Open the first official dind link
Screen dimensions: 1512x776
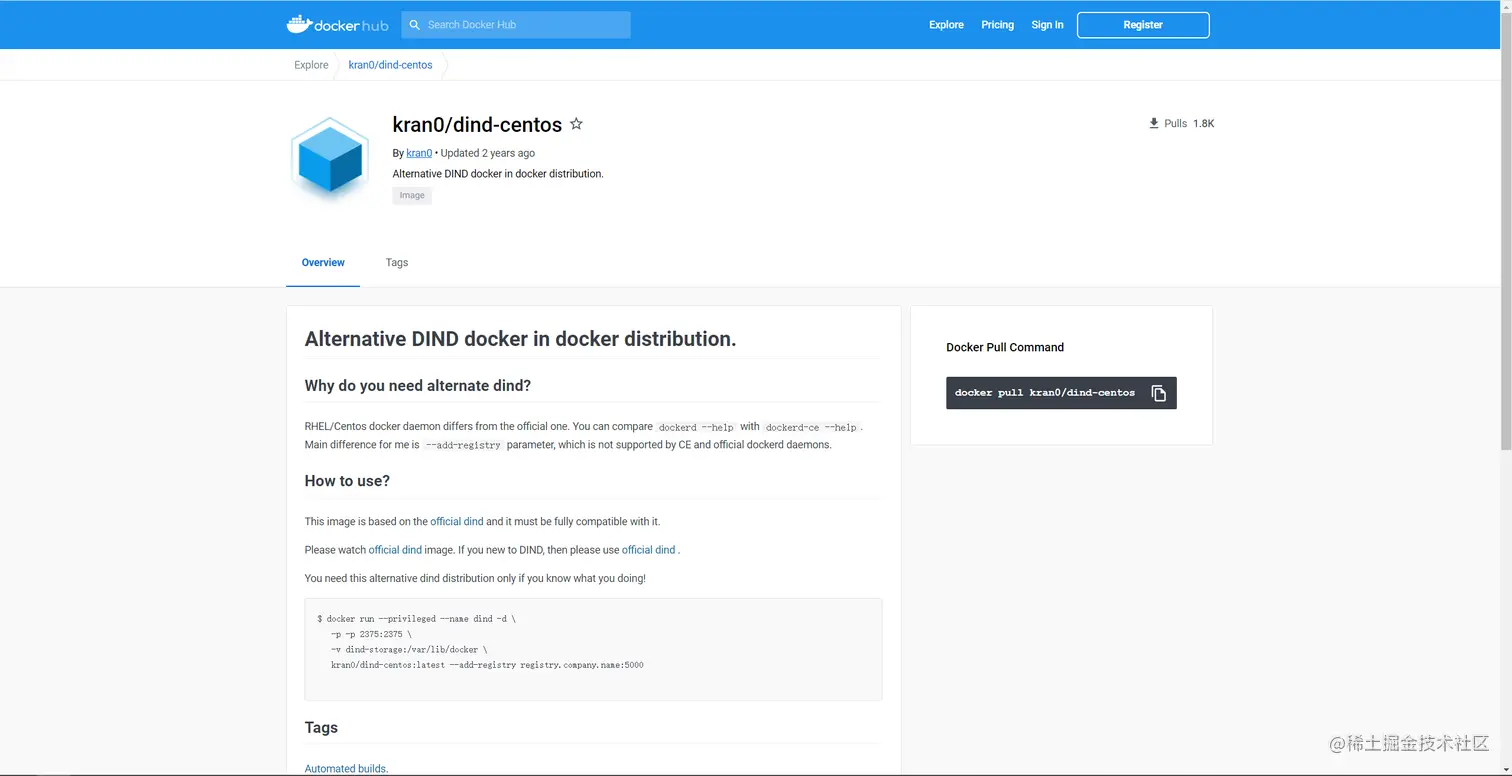point(457,521)
